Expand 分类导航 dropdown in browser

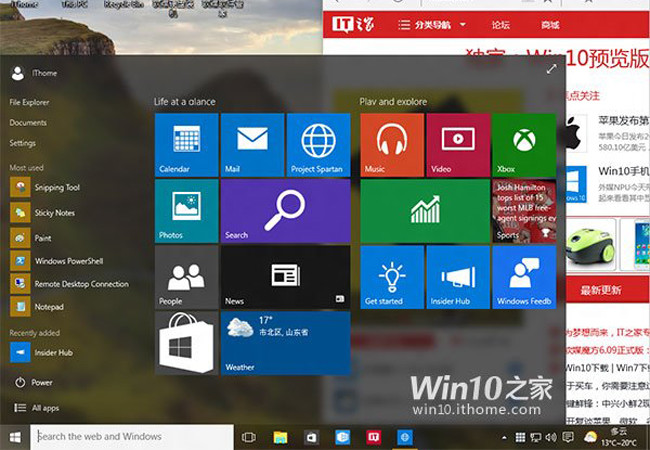pos(432,25)
